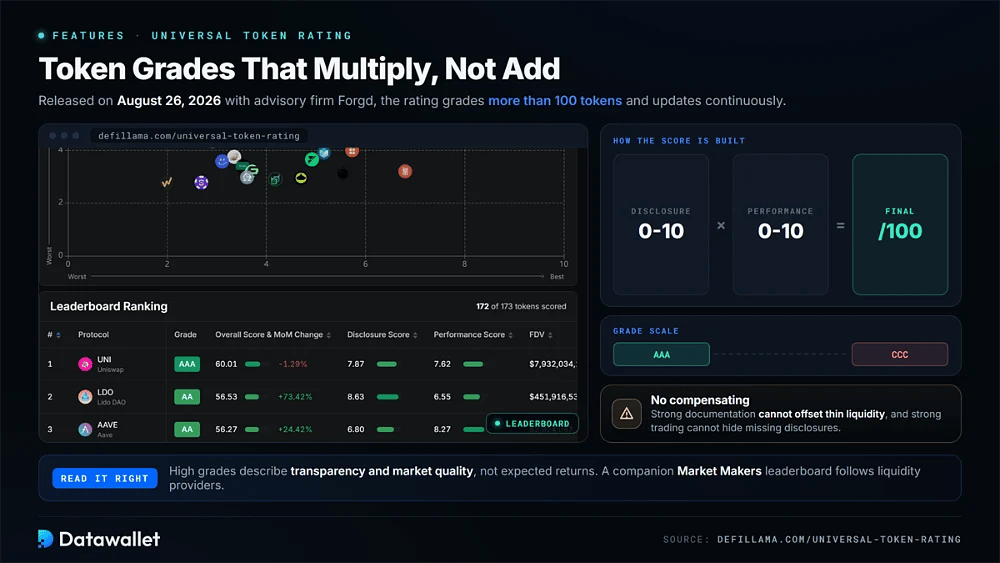Click the Datawallet logo icon
Viewport: 1000px width, 563px height.
tap(45, 539)
